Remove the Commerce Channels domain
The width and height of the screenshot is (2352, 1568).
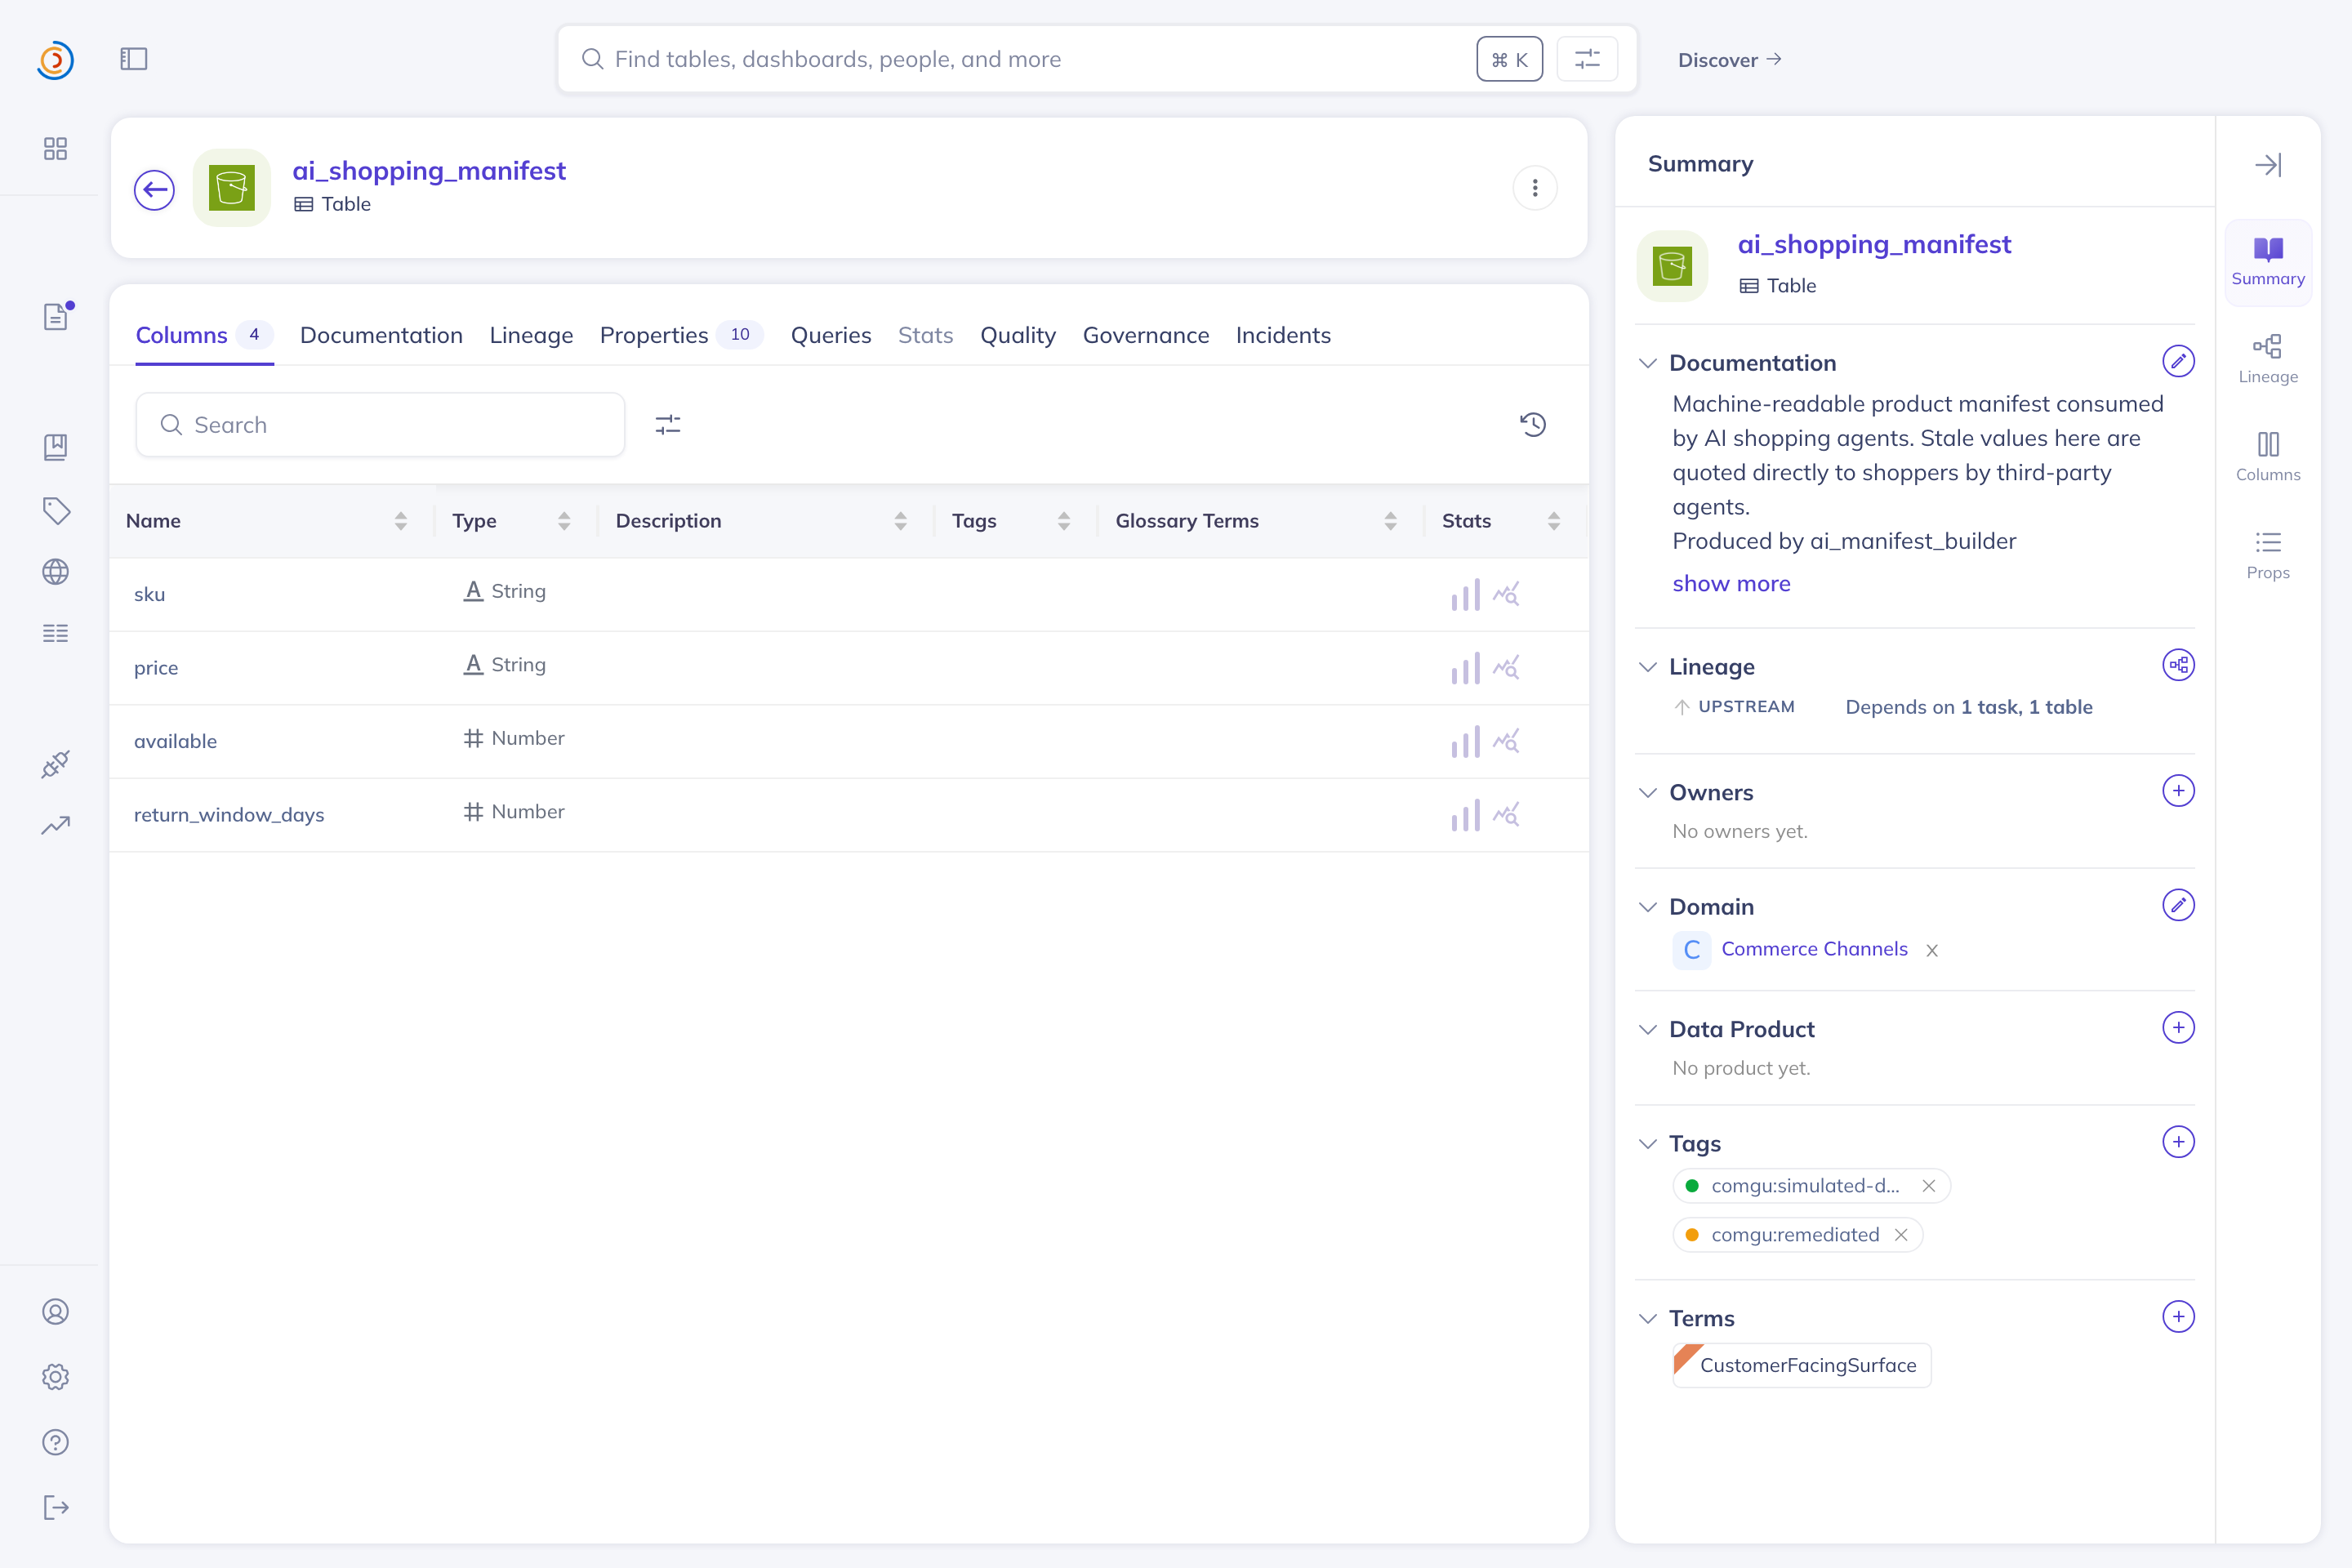[1932, 951]
